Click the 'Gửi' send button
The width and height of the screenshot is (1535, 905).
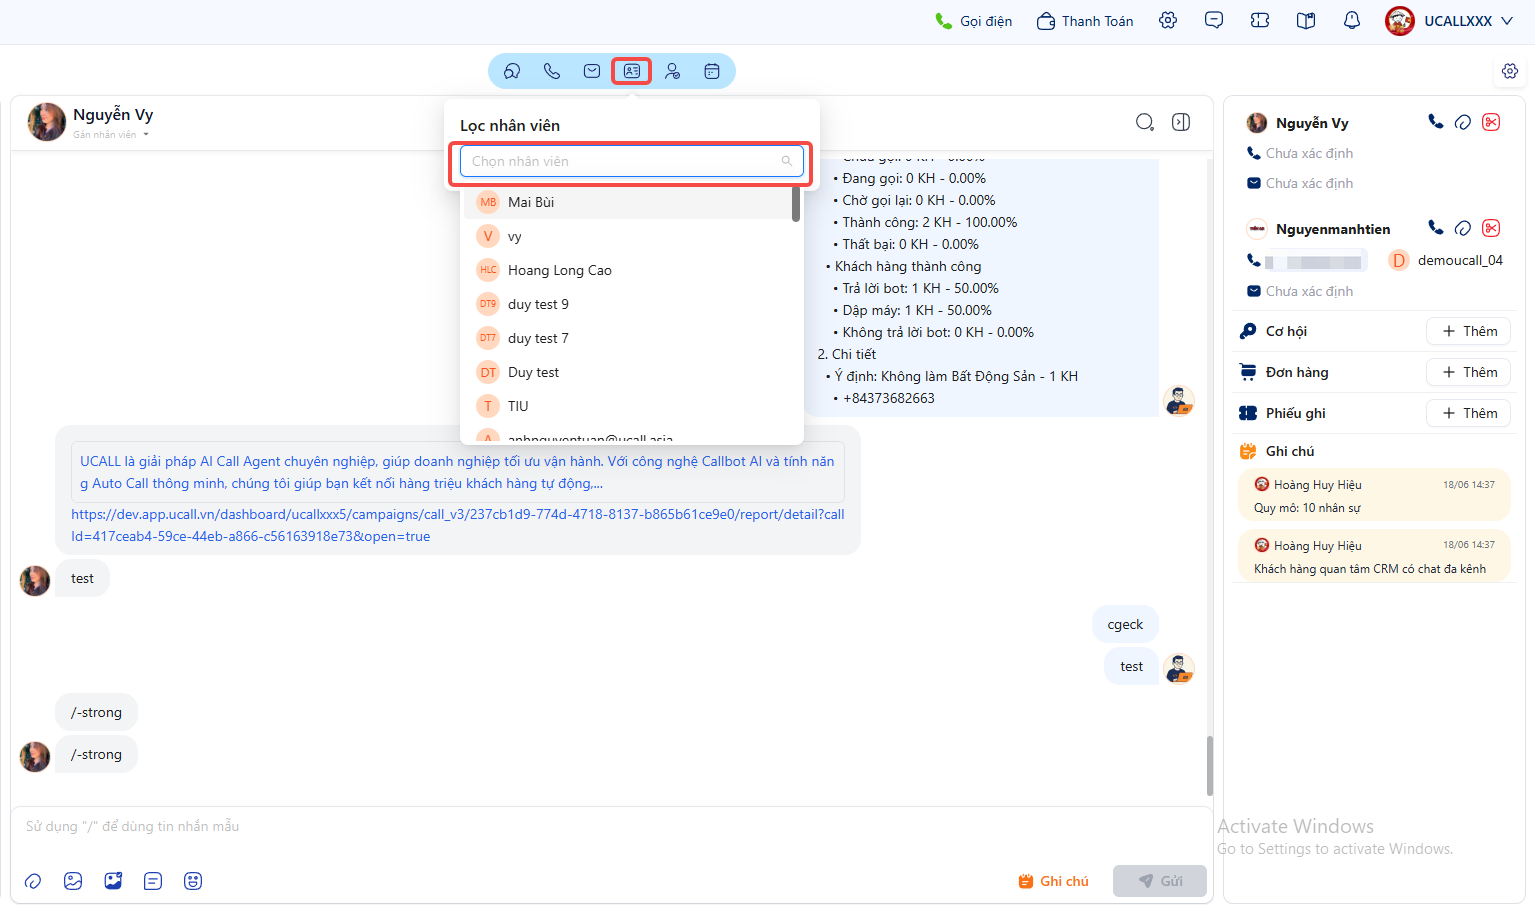[x=1160, y=881]
